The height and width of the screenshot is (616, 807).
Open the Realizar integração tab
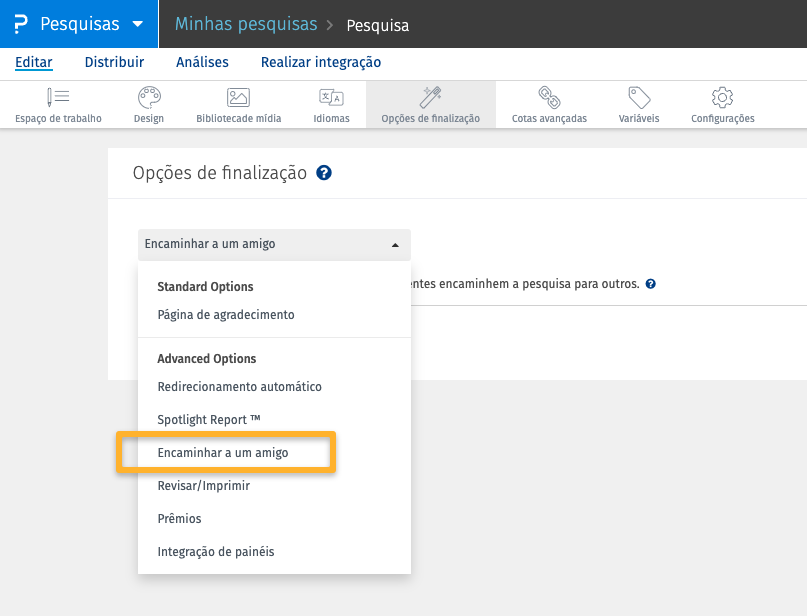click(x=320, y=62)
